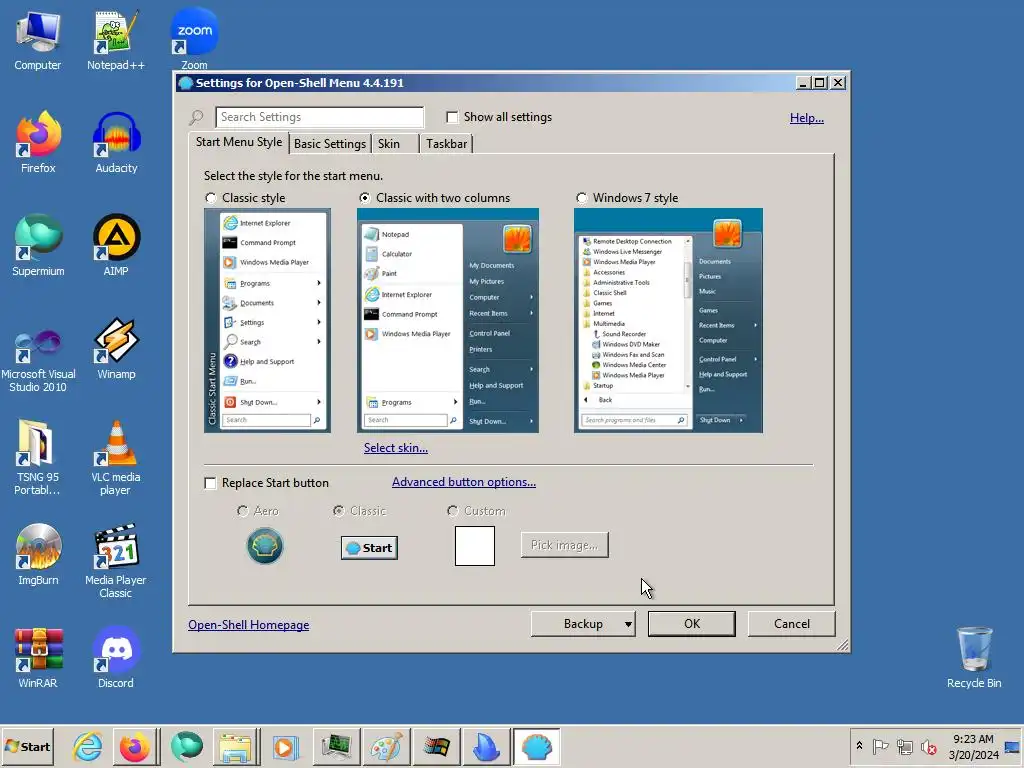Click the two columns style preview image
1024x768 pixels.
point(448,321)
